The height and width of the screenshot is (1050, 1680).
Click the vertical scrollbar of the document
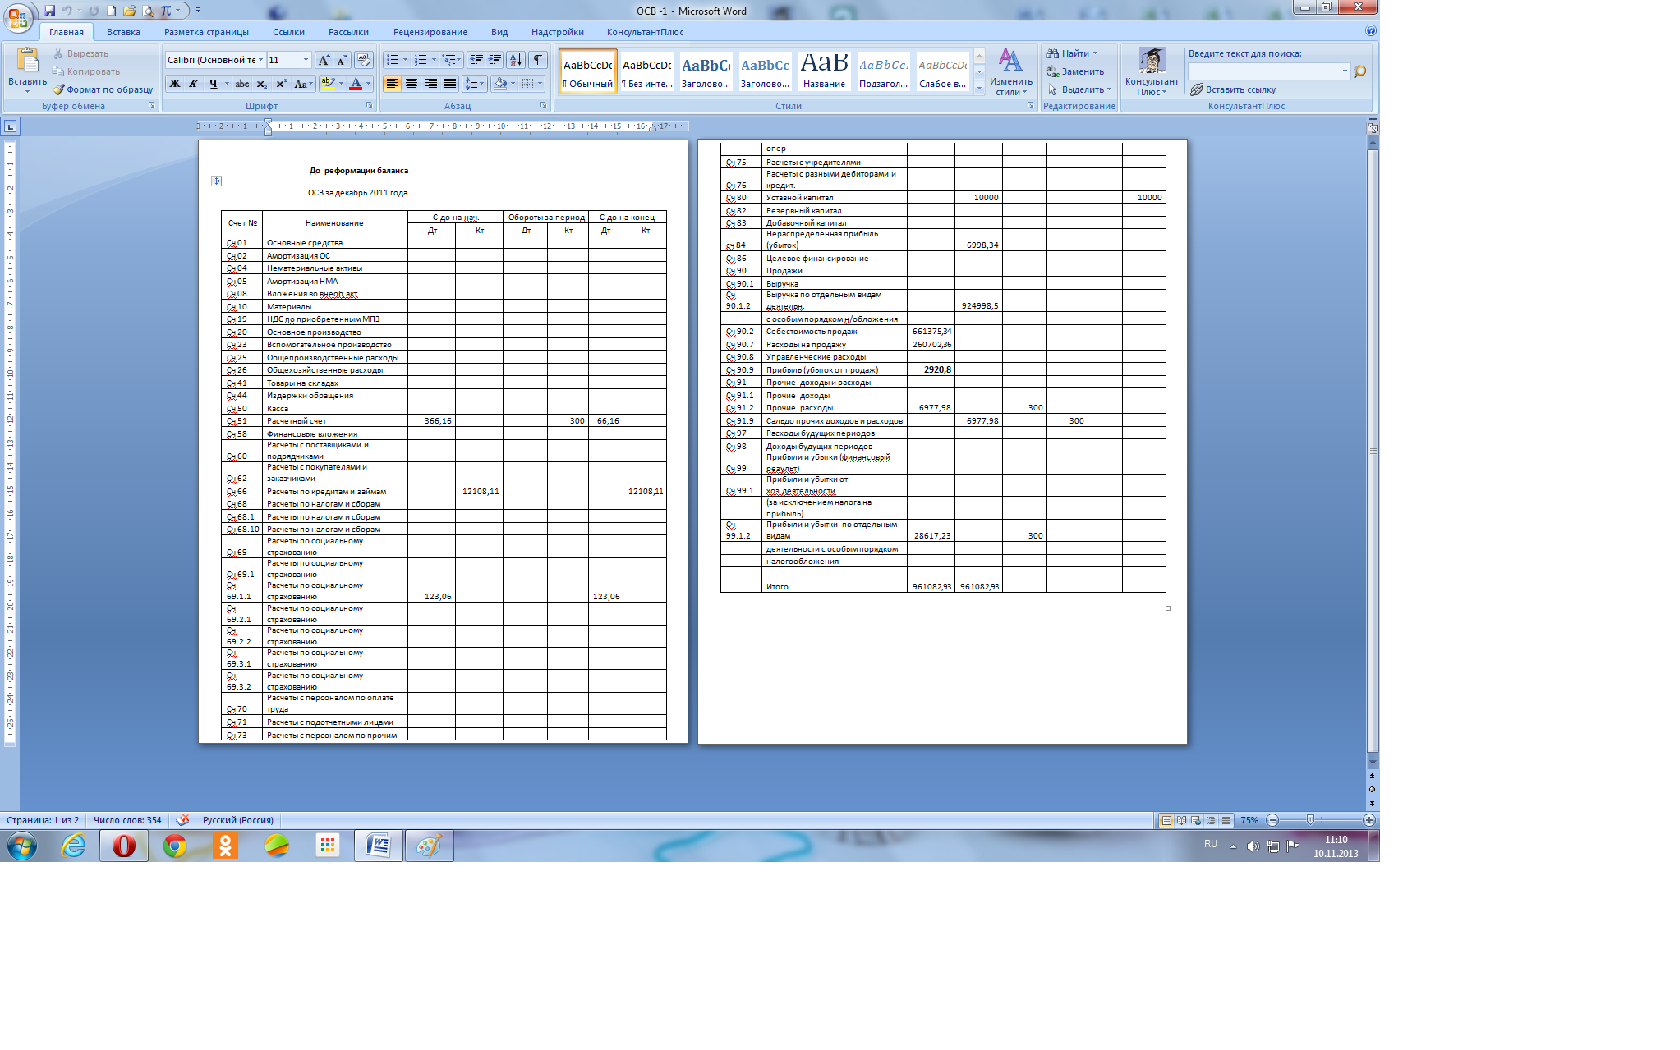coord(1372,450)
